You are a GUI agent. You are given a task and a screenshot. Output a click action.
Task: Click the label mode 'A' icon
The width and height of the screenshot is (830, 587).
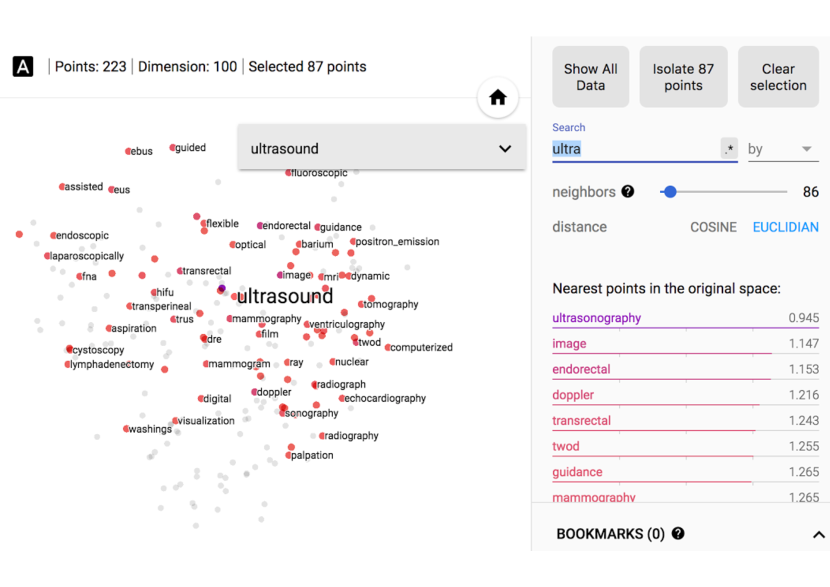click(x=23, y=67)
